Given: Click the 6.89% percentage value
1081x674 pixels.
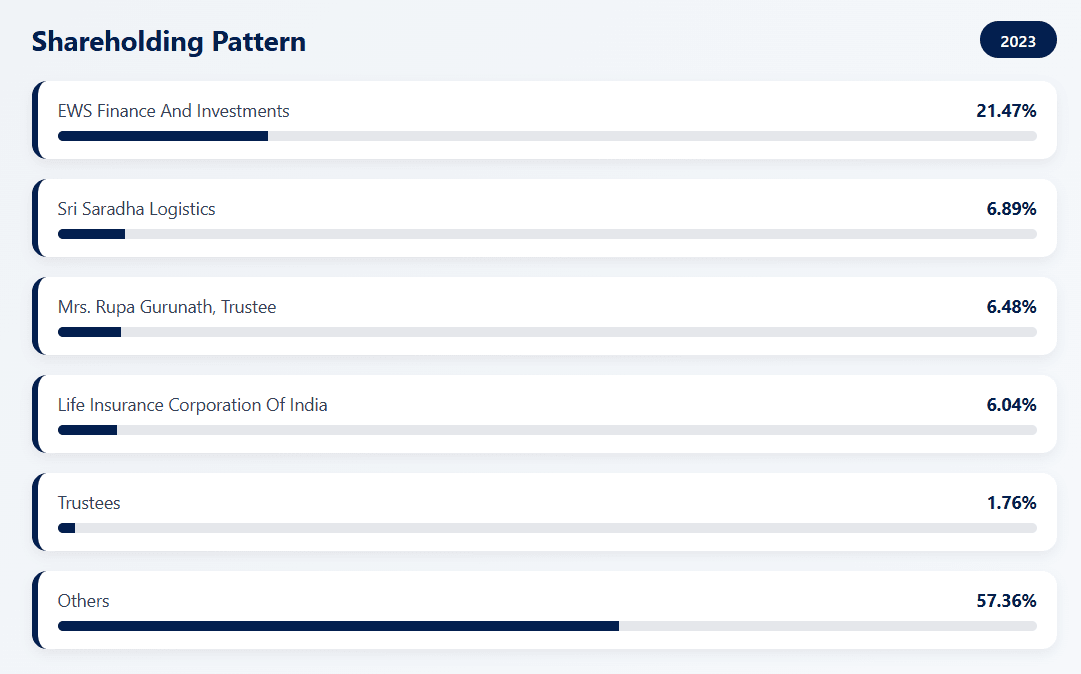Looking at the screenshot, I should (1011, 209).
